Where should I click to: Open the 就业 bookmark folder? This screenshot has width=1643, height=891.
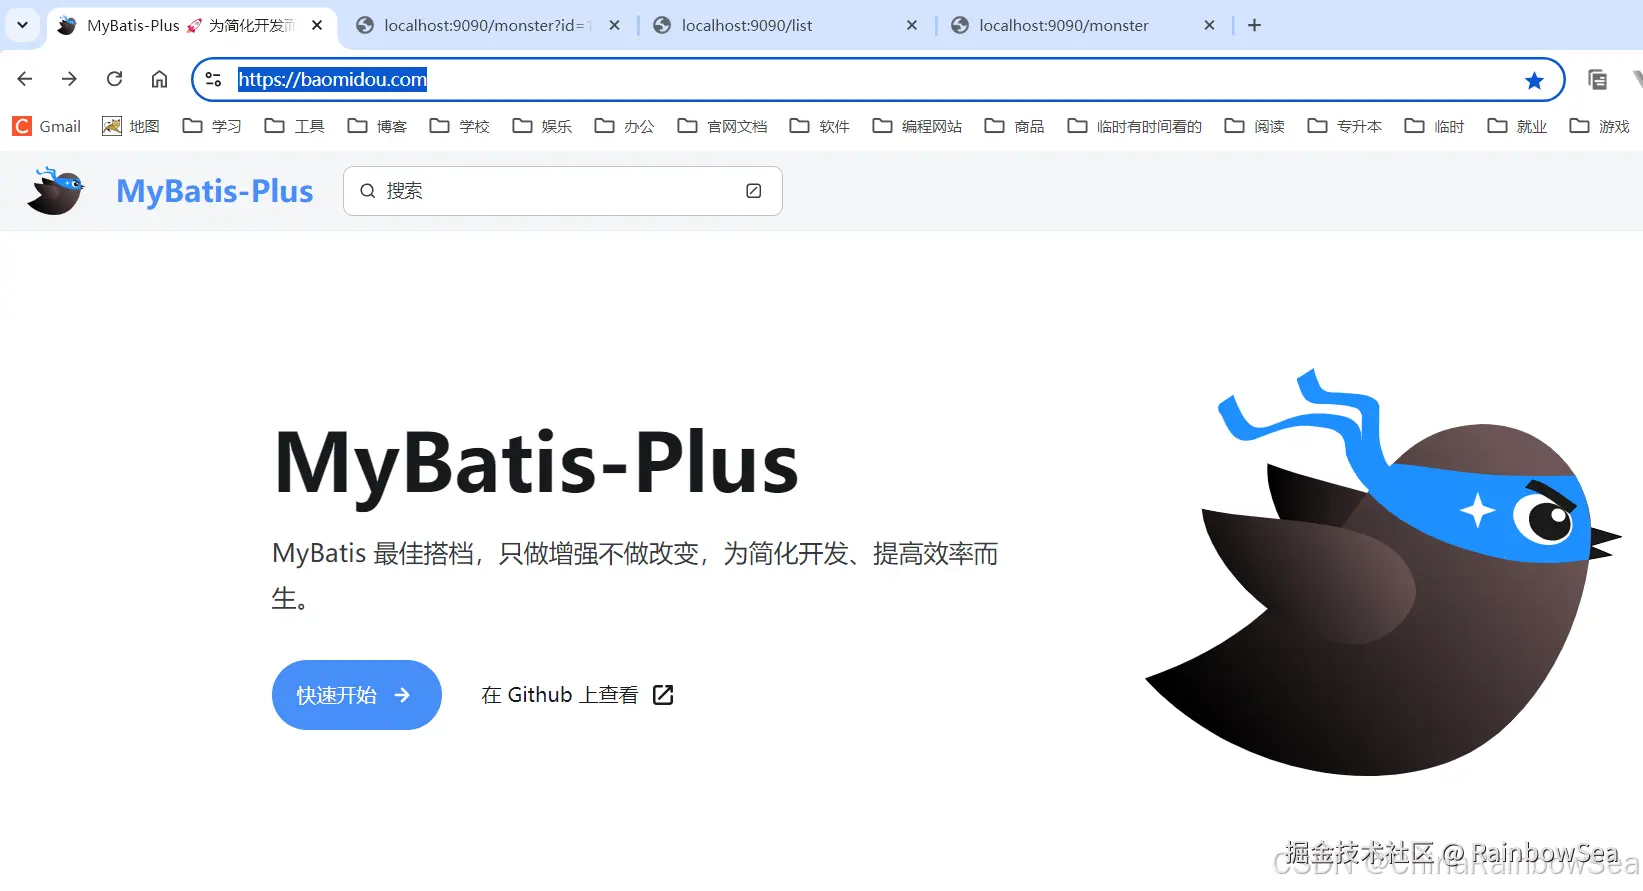[x=1517, y=126]
